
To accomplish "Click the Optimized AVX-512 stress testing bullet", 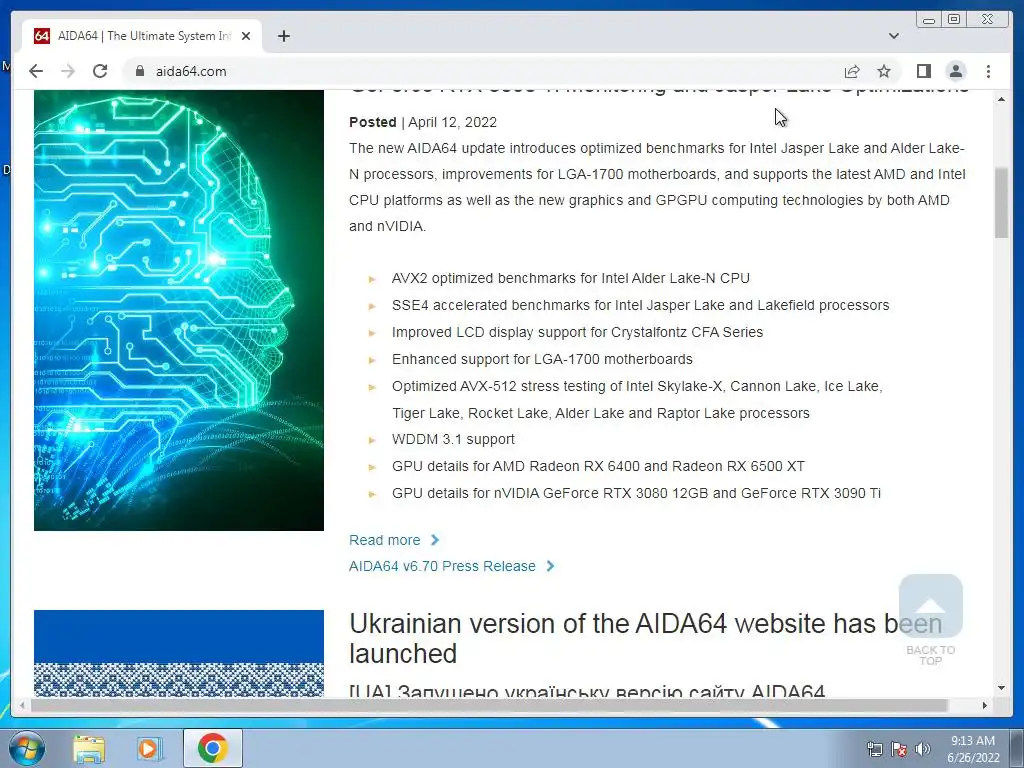I will click(x=637, y=400).
